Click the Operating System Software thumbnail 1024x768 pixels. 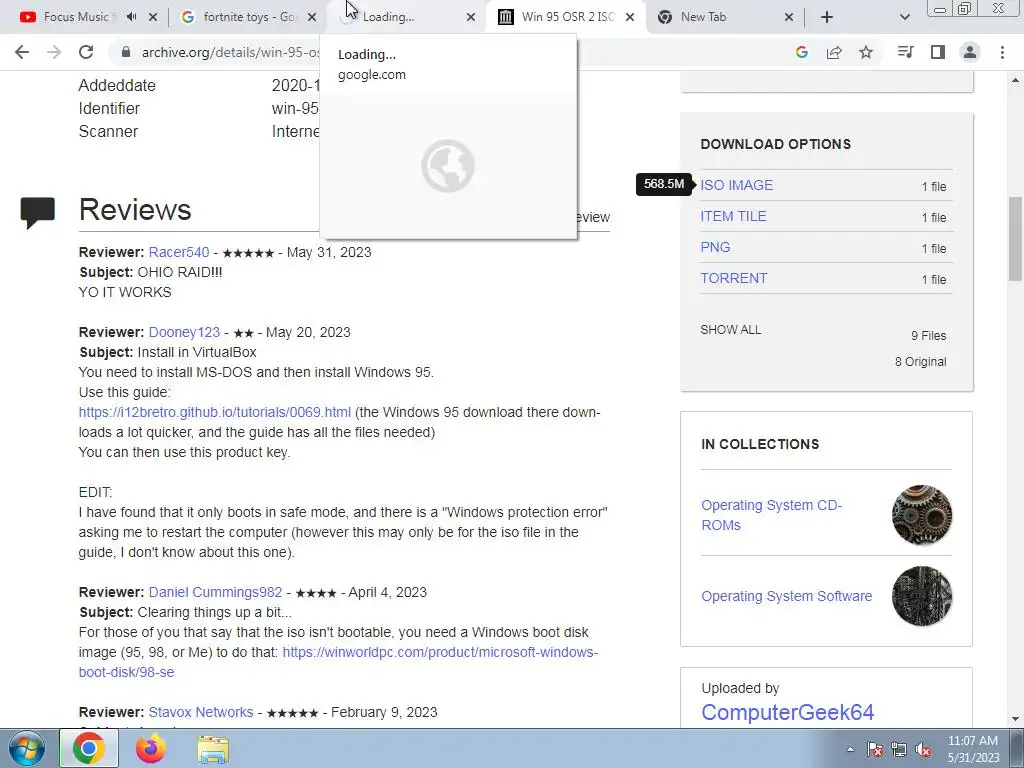tap(921, 596)
